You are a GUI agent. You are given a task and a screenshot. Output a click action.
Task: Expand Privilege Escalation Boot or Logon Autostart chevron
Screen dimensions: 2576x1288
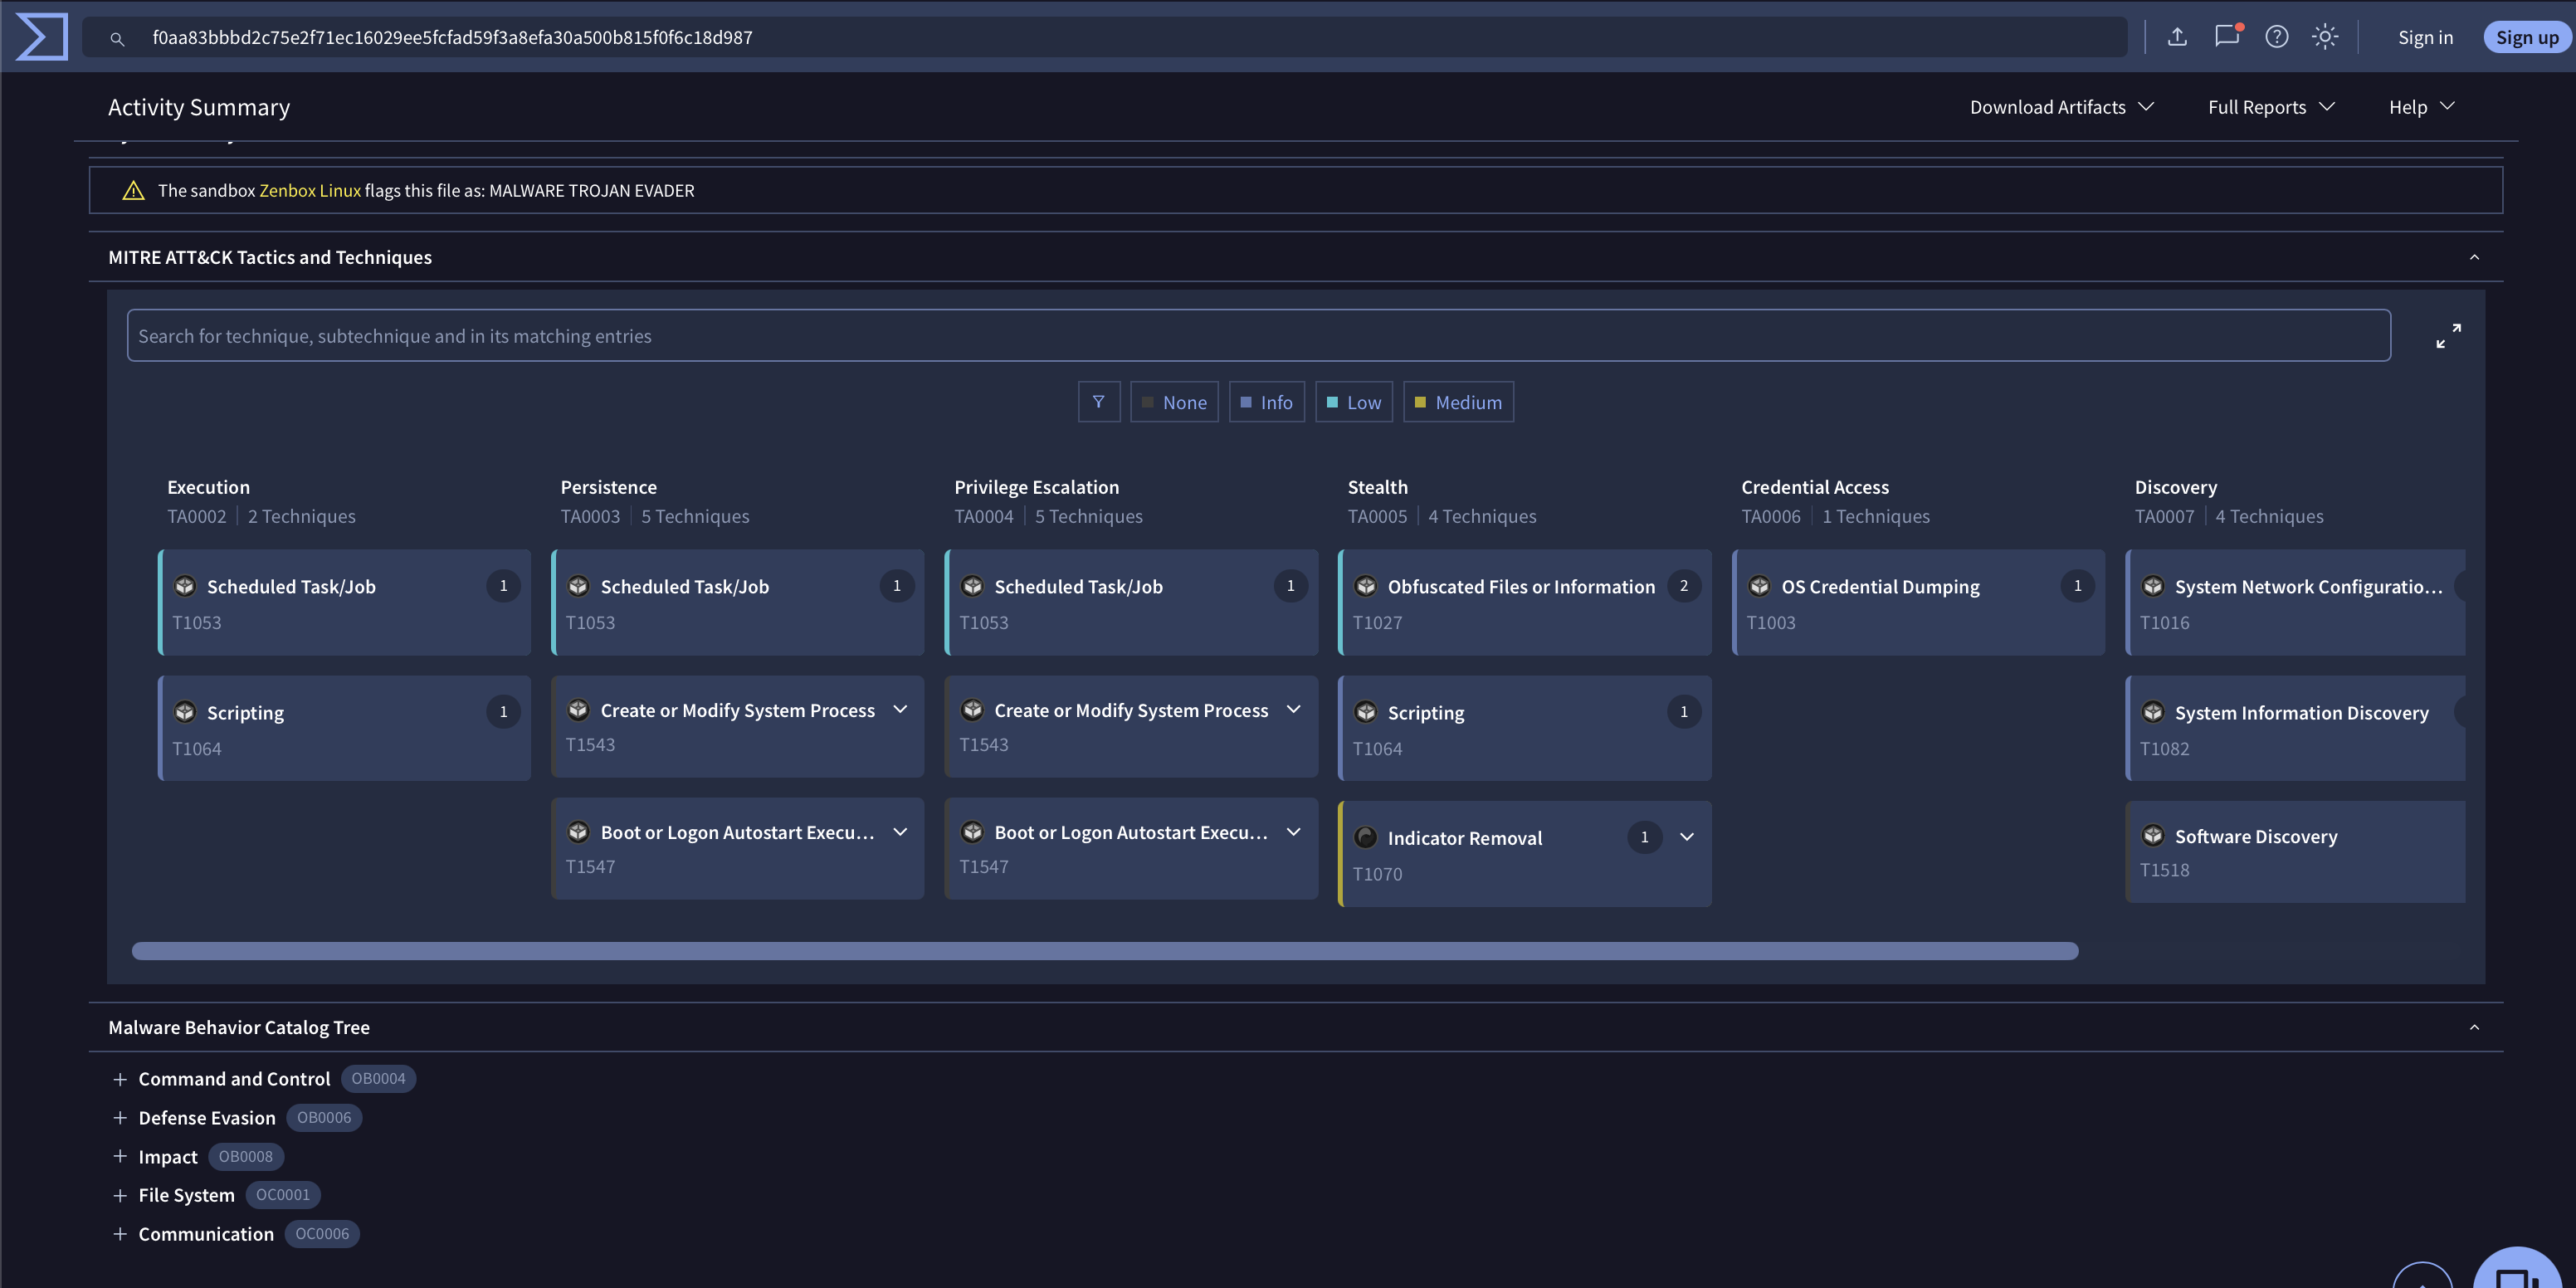click(x=1294, y=832)
